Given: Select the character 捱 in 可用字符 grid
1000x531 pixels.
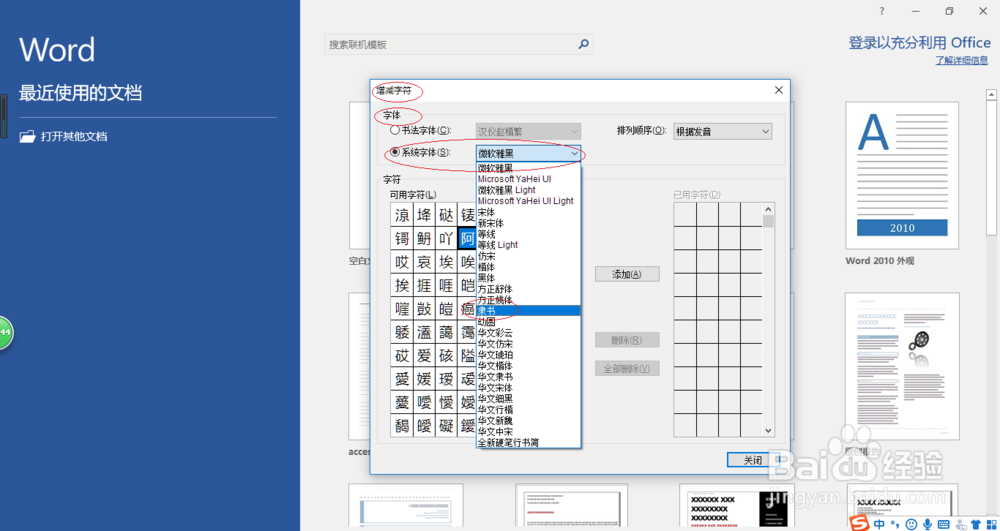Looking at the screenshot, I should (x=424, y=286).
